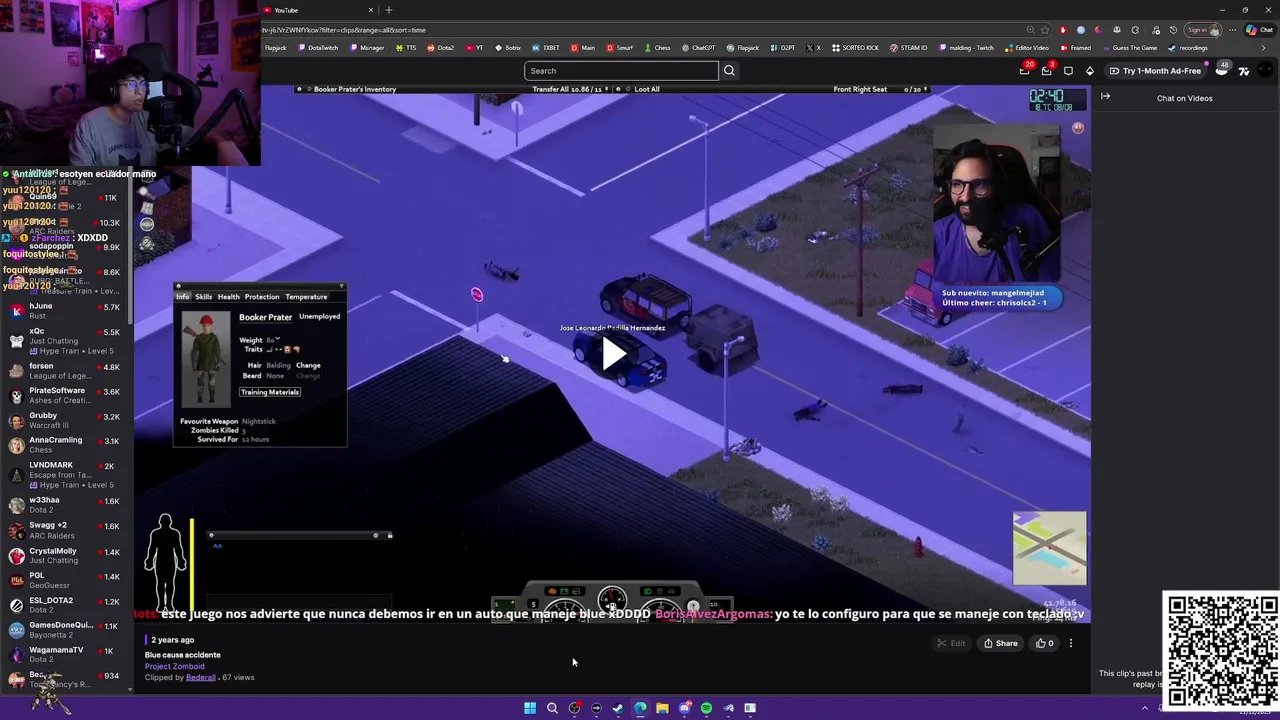Open Discord from taskbar

[x=684, y=708]
